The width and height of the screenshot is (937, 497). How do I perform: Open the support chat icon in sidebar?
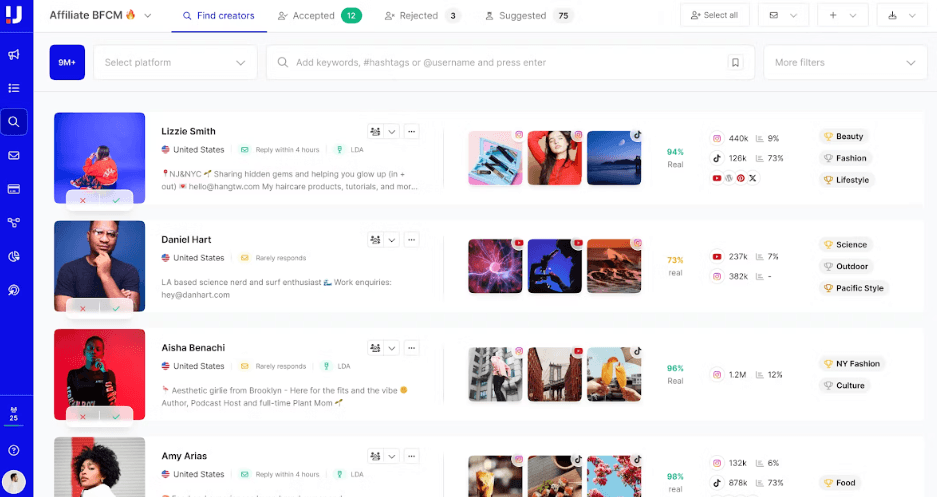(x=14, y=290)
